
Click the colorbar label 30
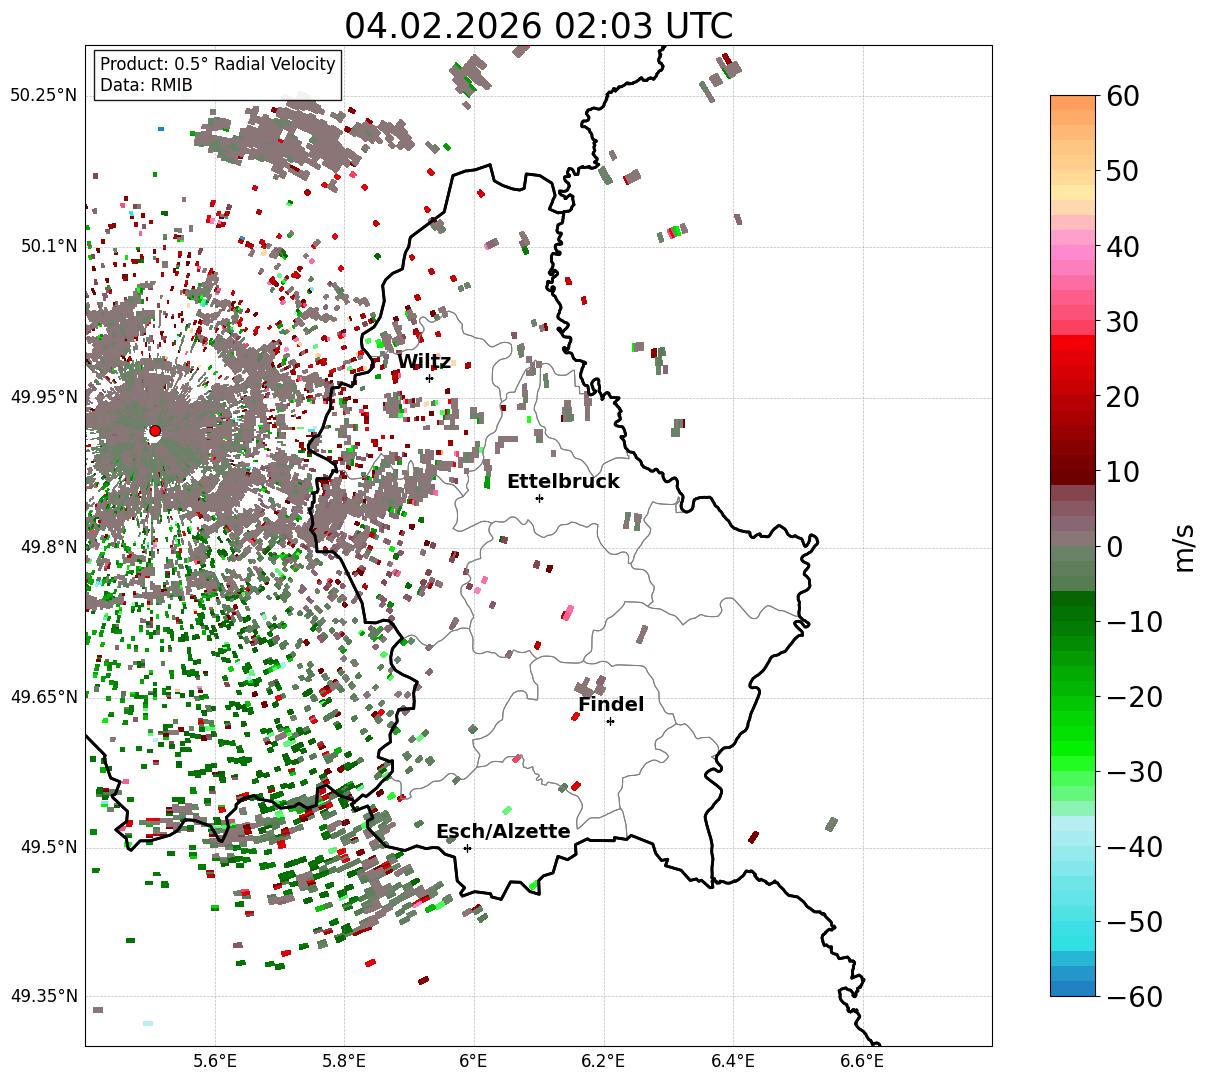[x=1122, y=322]
